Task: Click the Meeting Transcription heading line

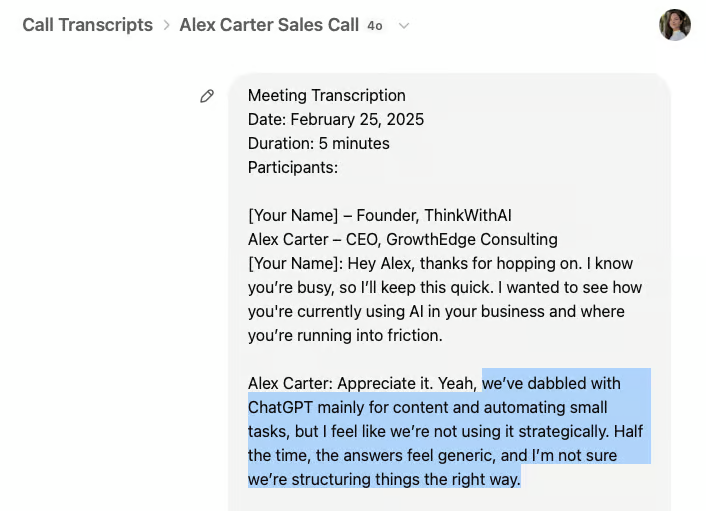Action: [x=327, y=95]
